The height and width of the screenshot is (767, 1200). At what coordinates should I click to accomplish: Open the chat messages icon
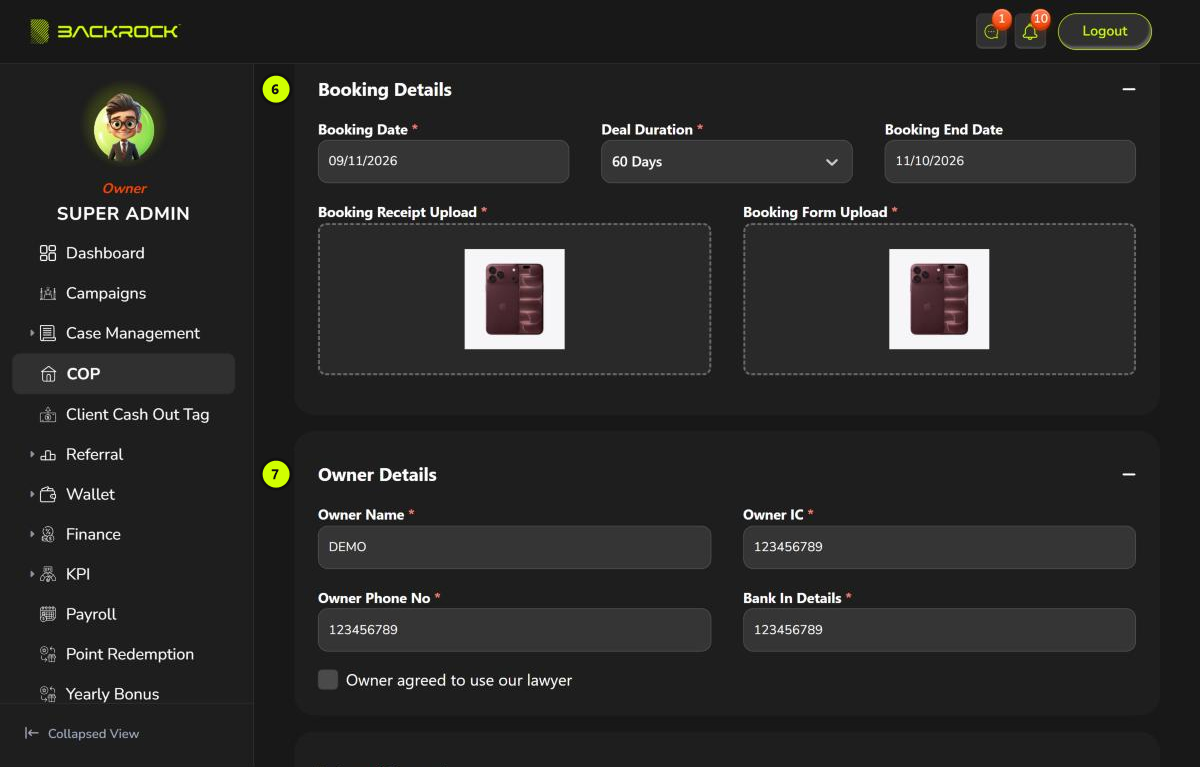991,32
